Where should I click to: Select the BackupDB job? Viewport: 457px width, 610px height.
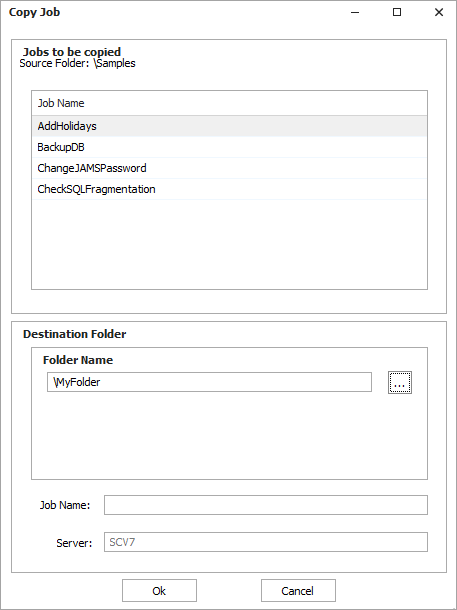click(x=229, y=147)
